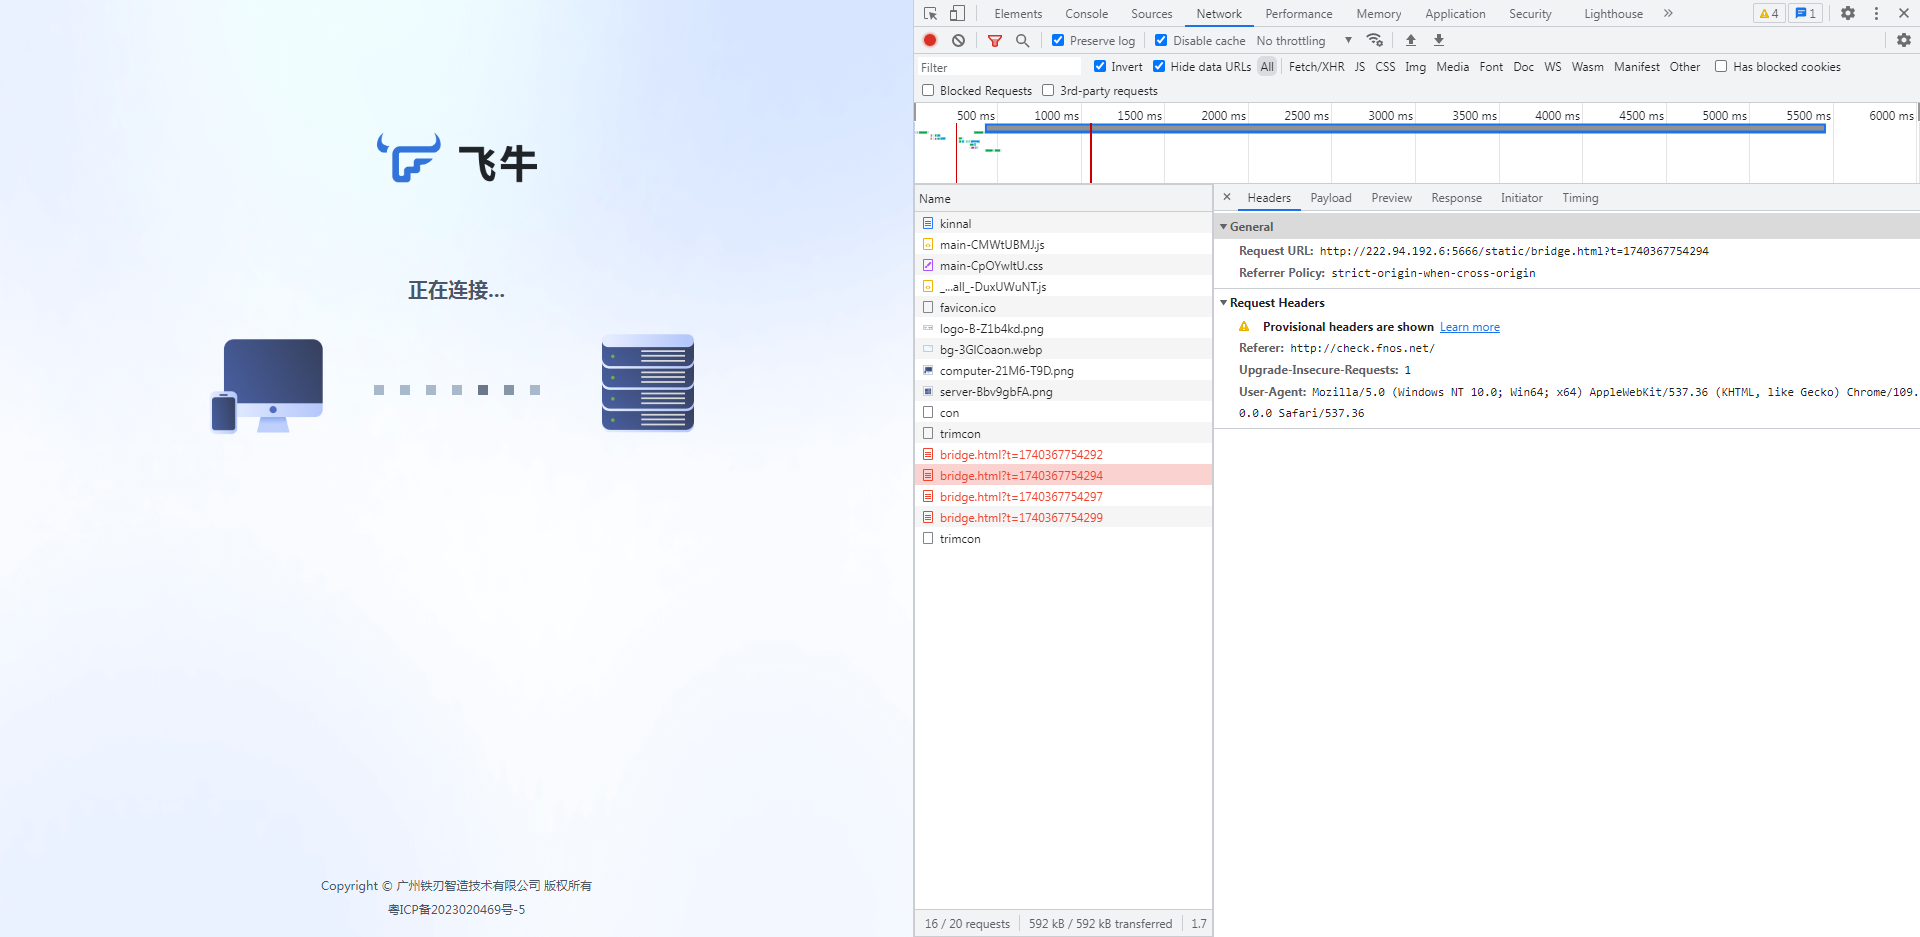
Task: Filter requests by JS type
Action: click(x=1359, y=67)
